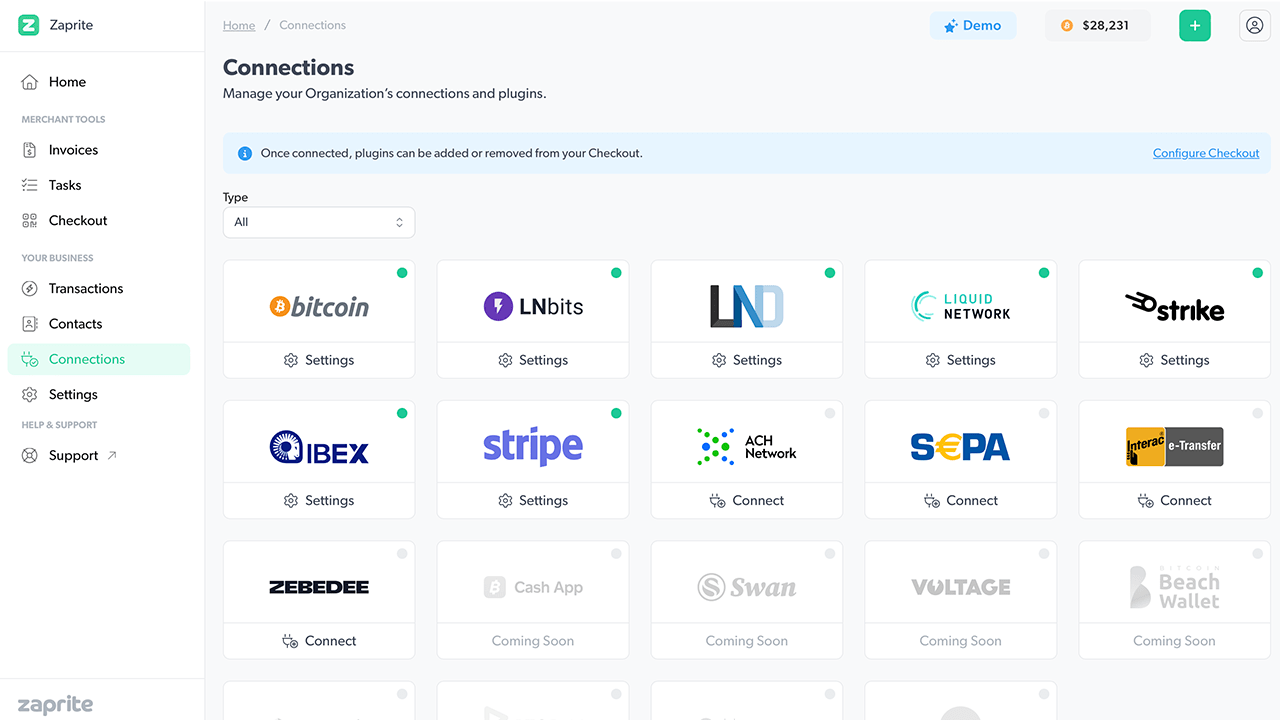Image resolution: width=1280 pixels, height=720 pixels.
Task: Click the green Bitcoin connection status dot
Action: tap(402, 271)
